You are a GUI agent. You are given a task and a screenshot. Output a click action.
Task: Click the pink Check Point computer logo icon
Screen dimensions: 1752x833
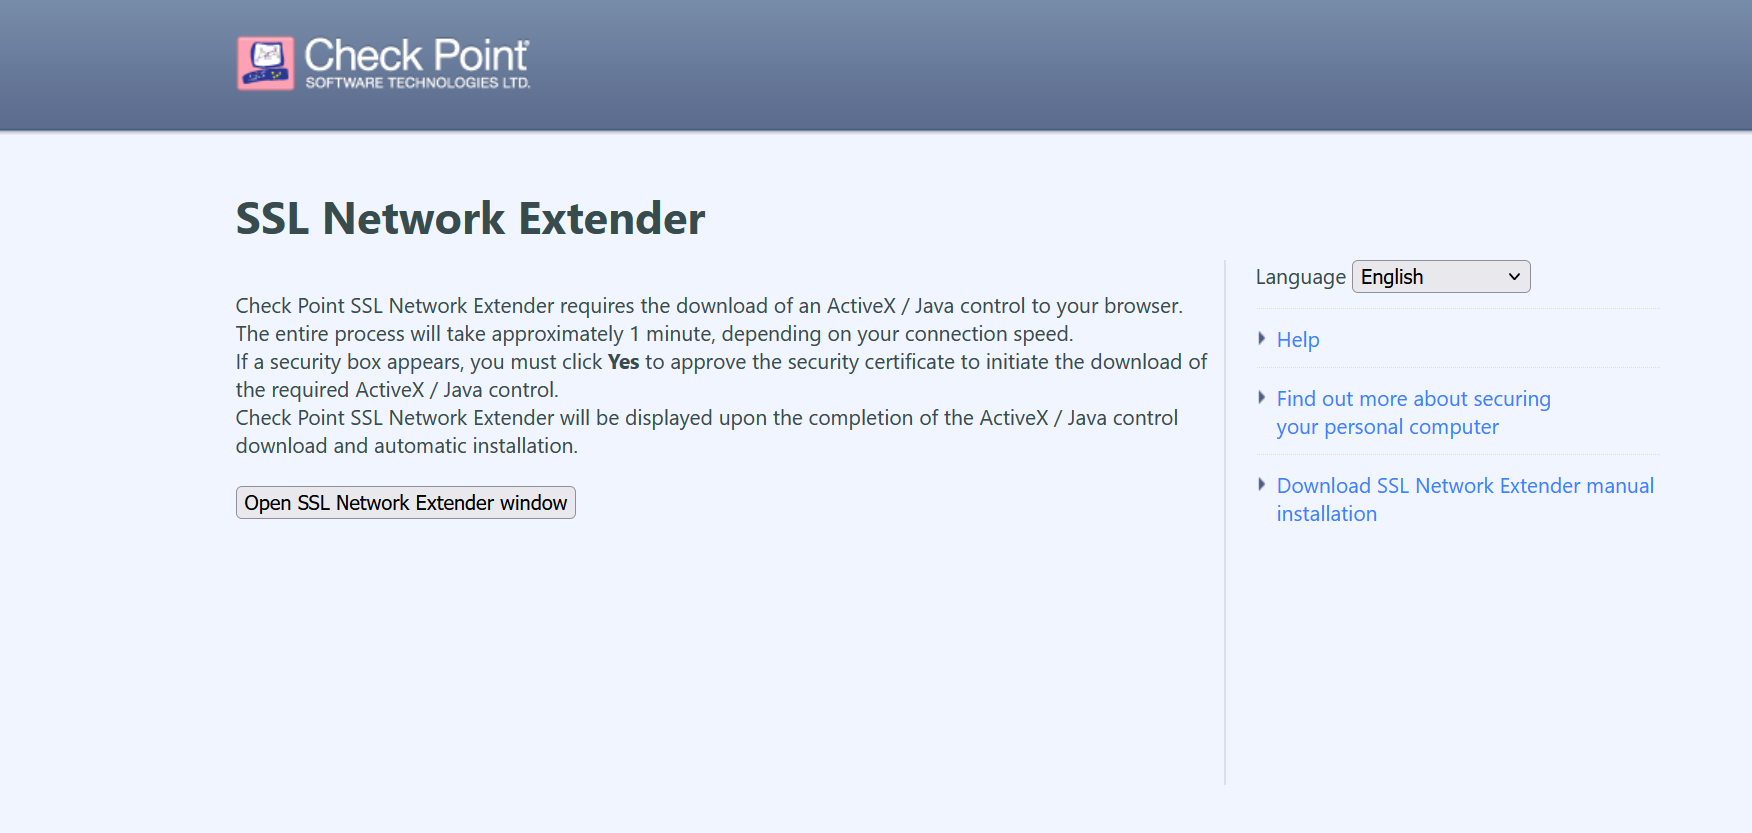[265, 63]
